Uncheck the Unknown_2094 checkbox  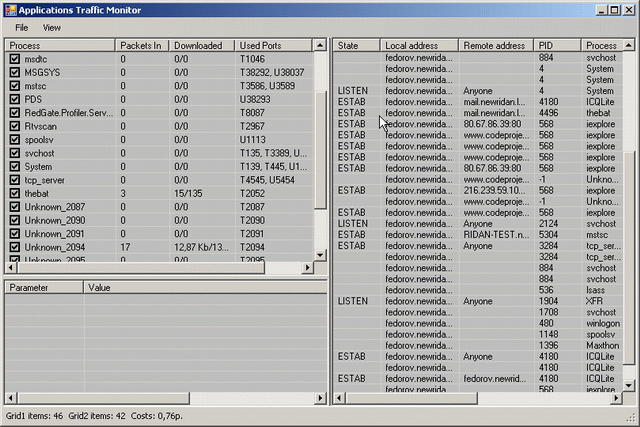[15, 247]
